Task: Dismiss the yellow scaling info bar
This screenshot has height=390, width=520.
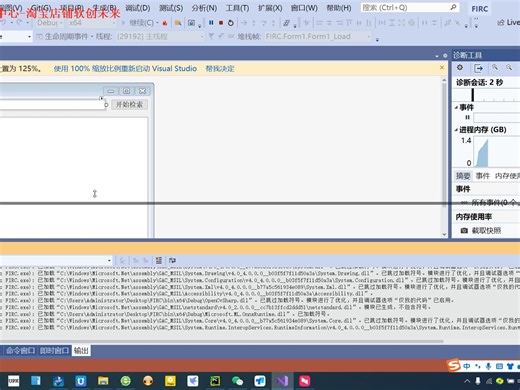Action: [442, 68]
